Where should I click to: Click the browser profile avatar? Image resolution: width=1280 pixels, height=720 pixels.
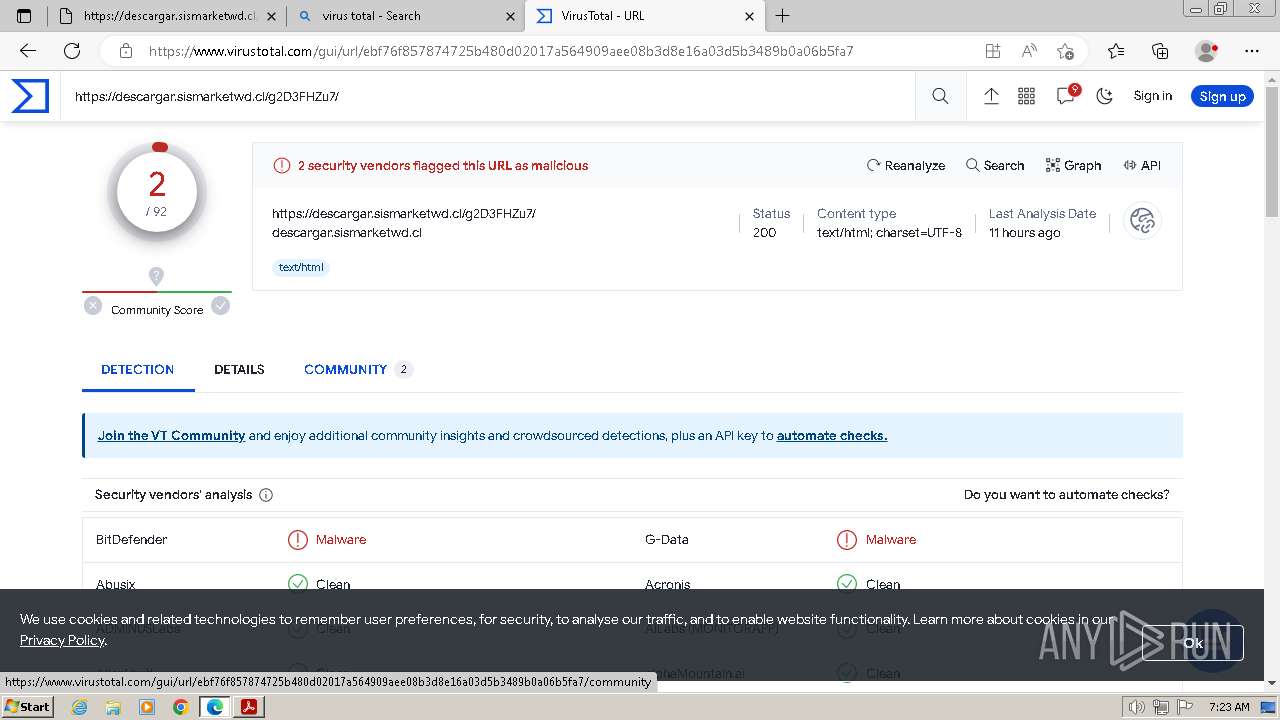pos(1207,51)
